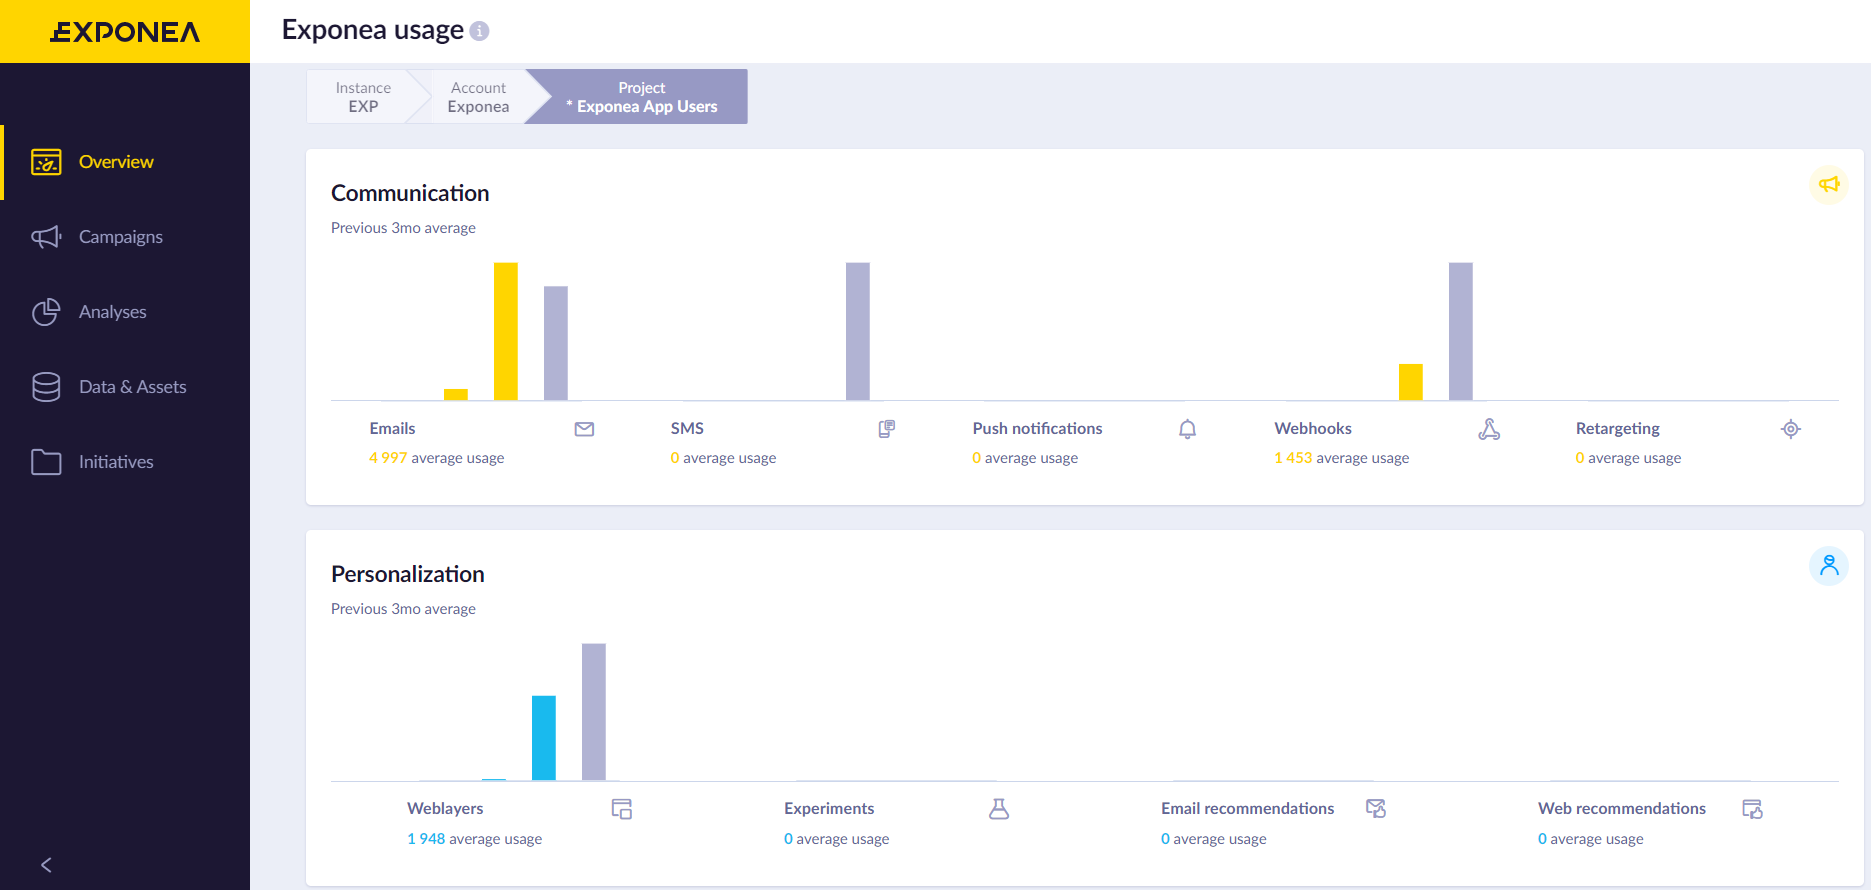The height and width of the screenshot is (890, 1871).
Task: Click the Web recommendations label
Action: coord(1622,808)
